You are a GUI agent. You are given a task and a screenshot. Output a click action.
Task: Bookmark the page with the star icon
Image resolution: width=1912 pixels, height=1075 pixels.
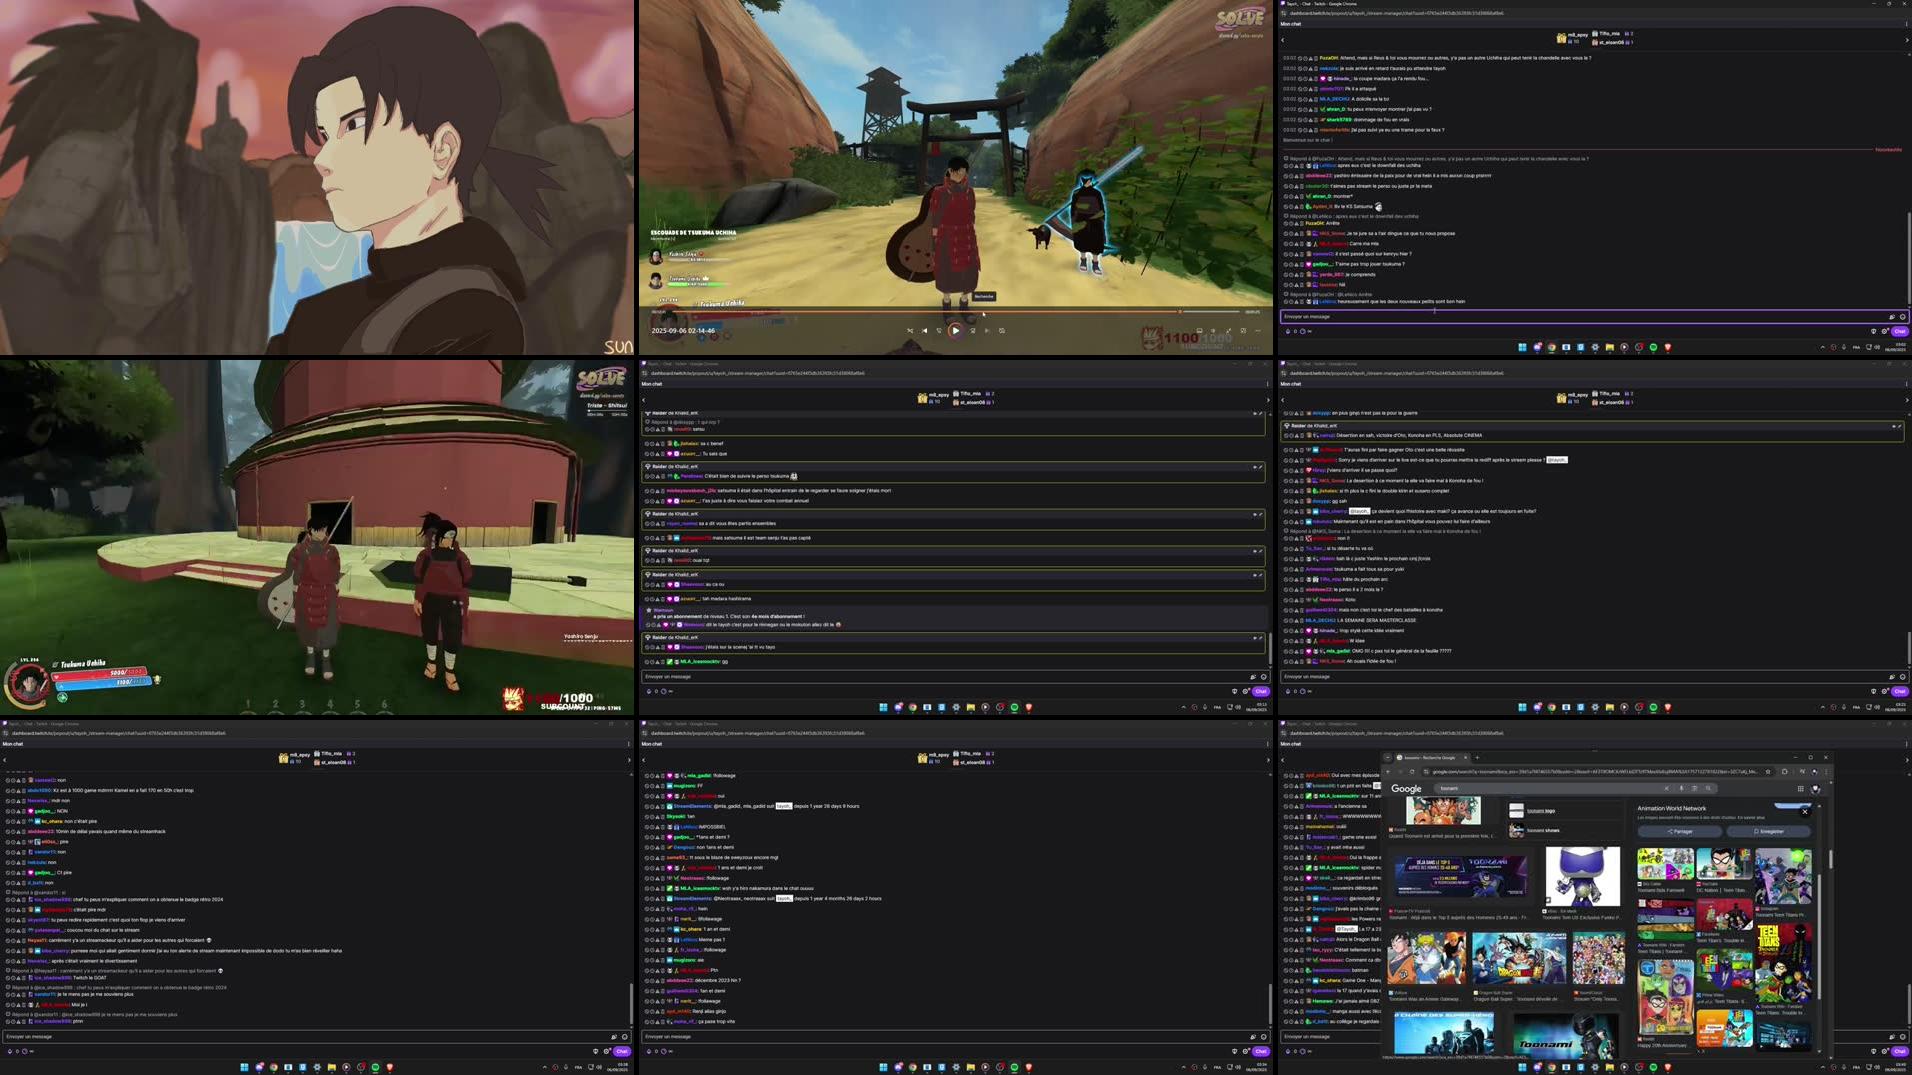(1768, 772)
